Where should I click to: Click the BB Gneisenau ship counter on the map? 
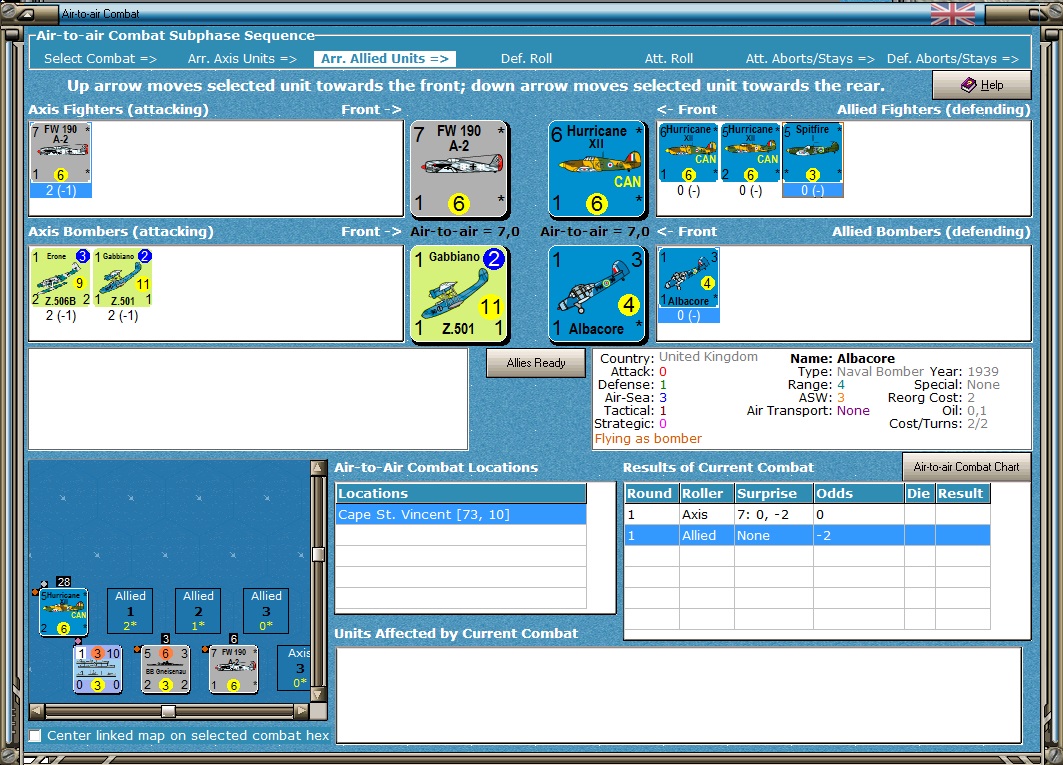165,669
